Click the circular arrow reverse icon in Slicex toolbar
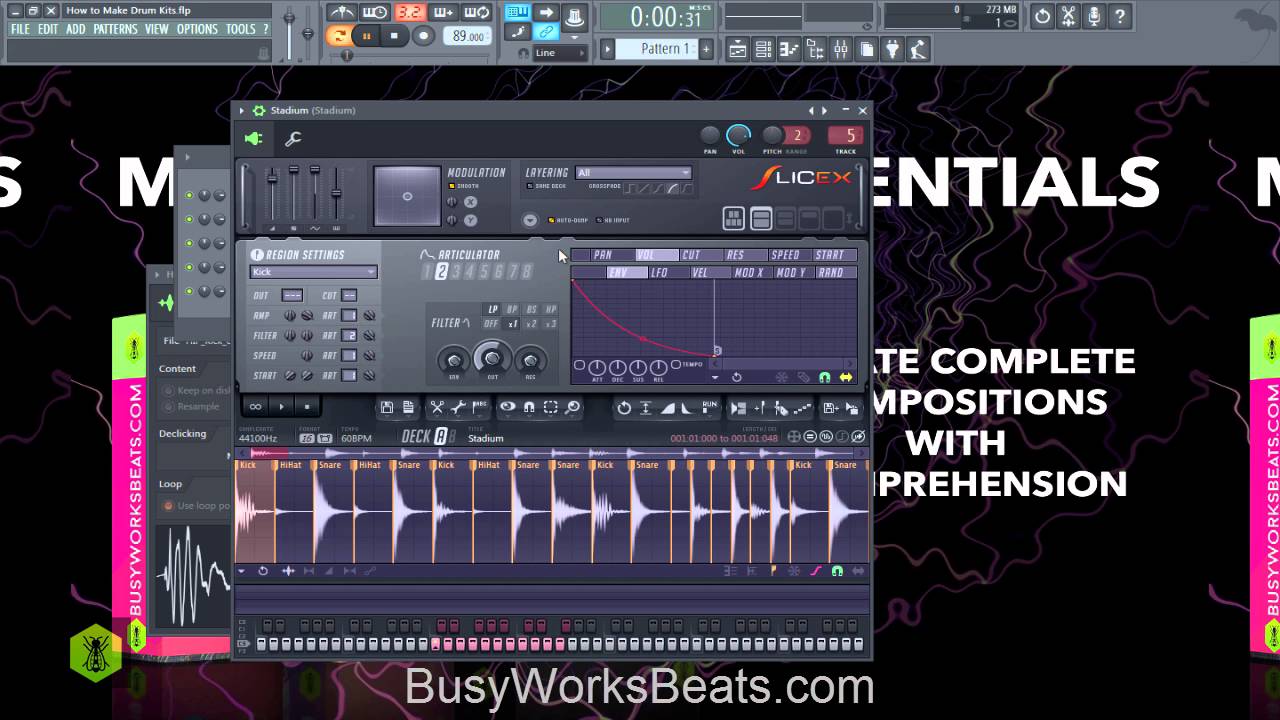 pos(624,407)
